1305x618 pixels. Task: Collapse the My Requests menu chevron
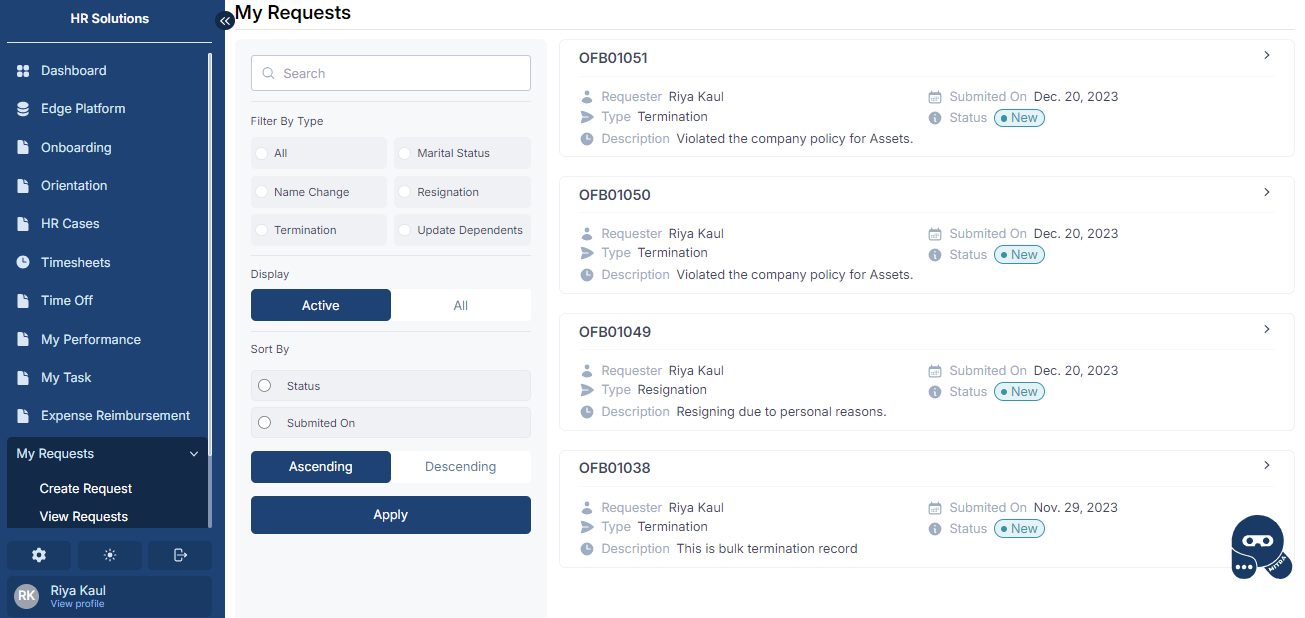point(194,454)
